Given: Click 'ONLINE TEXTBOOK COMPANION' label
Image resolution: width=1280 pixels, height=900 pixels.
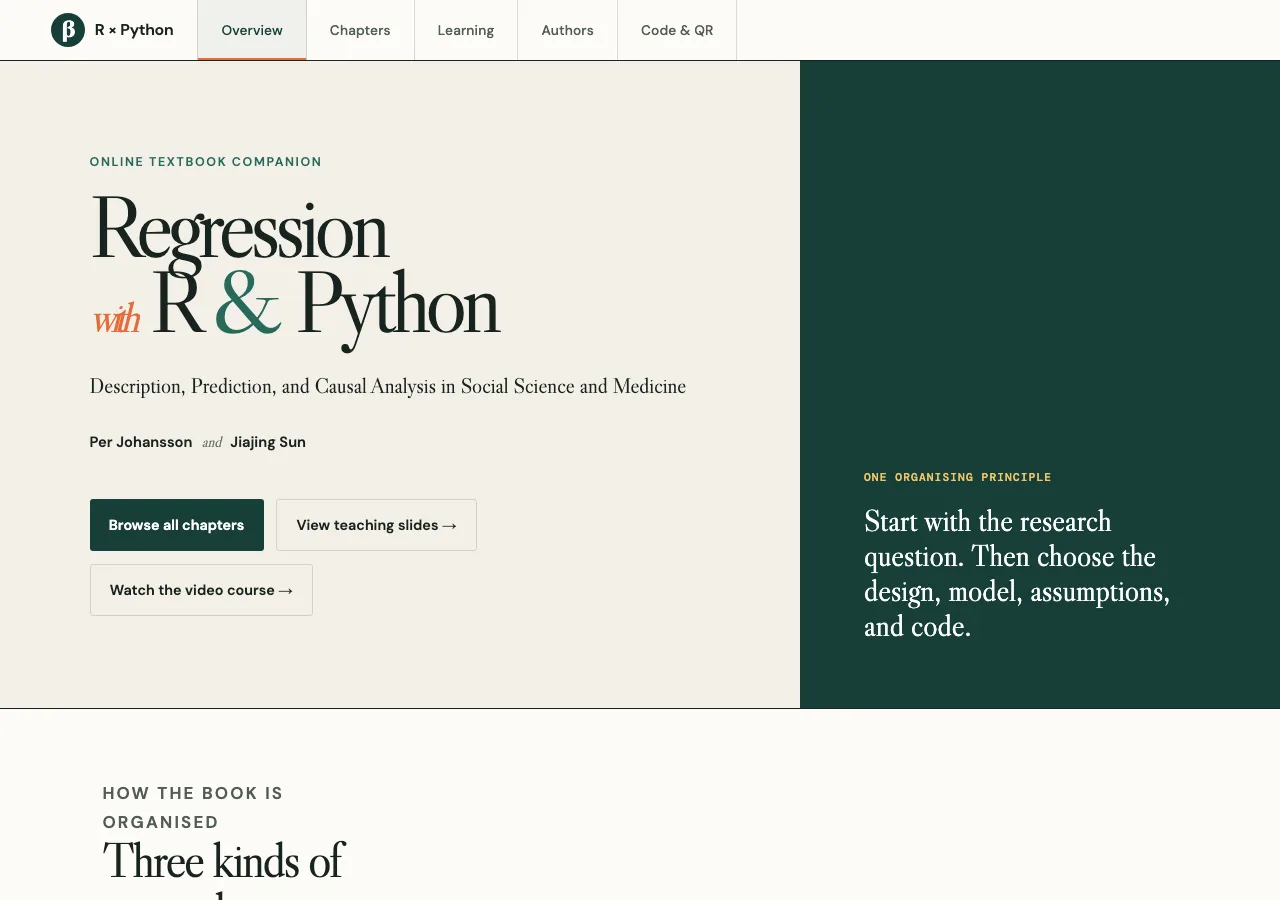Looking at the screenshot, I should click(x=206, y=162).
